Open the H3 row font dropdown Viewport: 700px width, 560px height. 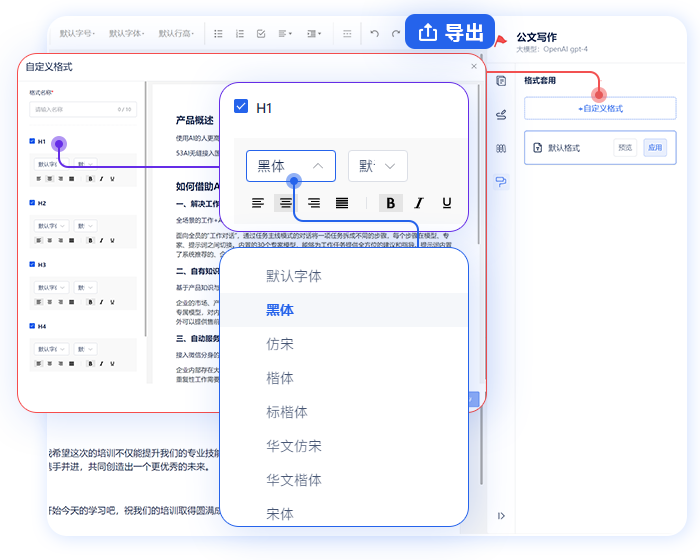pos(51,288)
